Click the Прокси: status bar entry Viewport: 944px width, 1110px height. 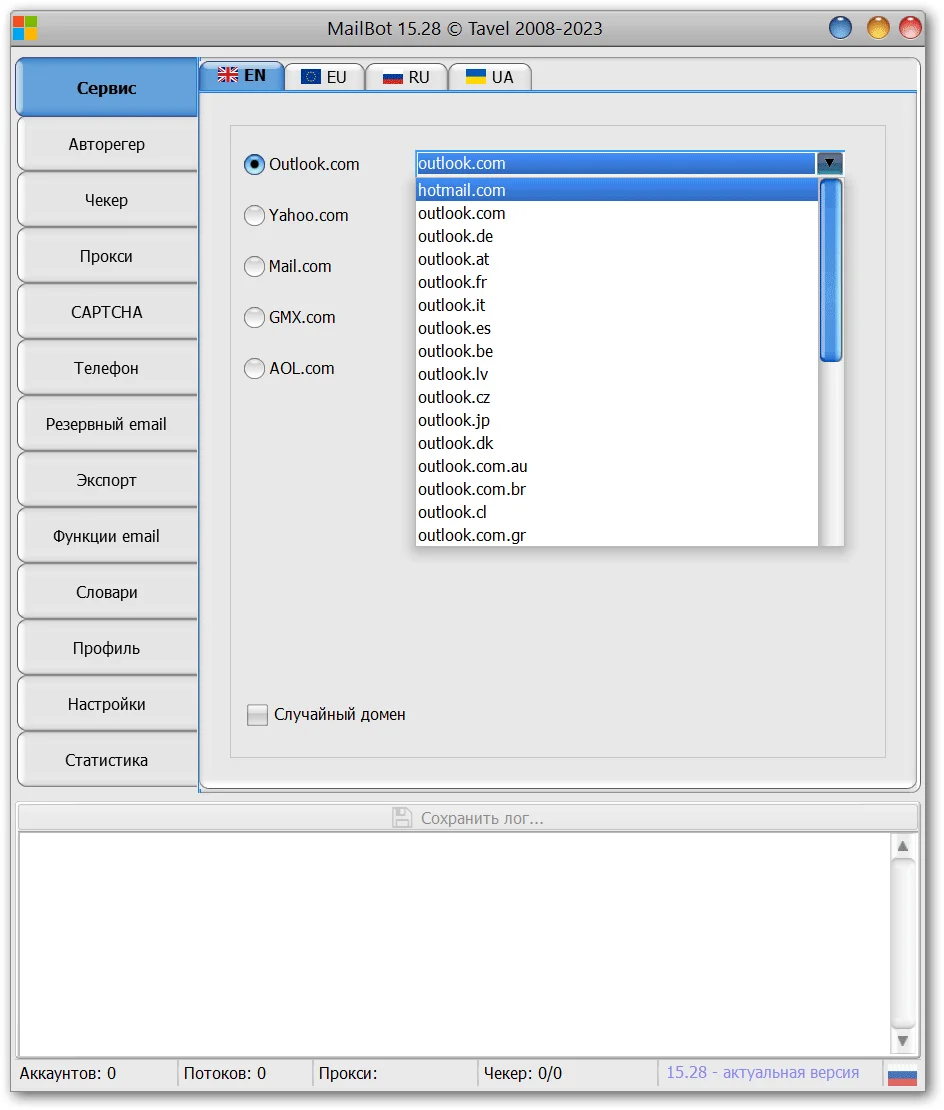click(x=348, y=1073)
